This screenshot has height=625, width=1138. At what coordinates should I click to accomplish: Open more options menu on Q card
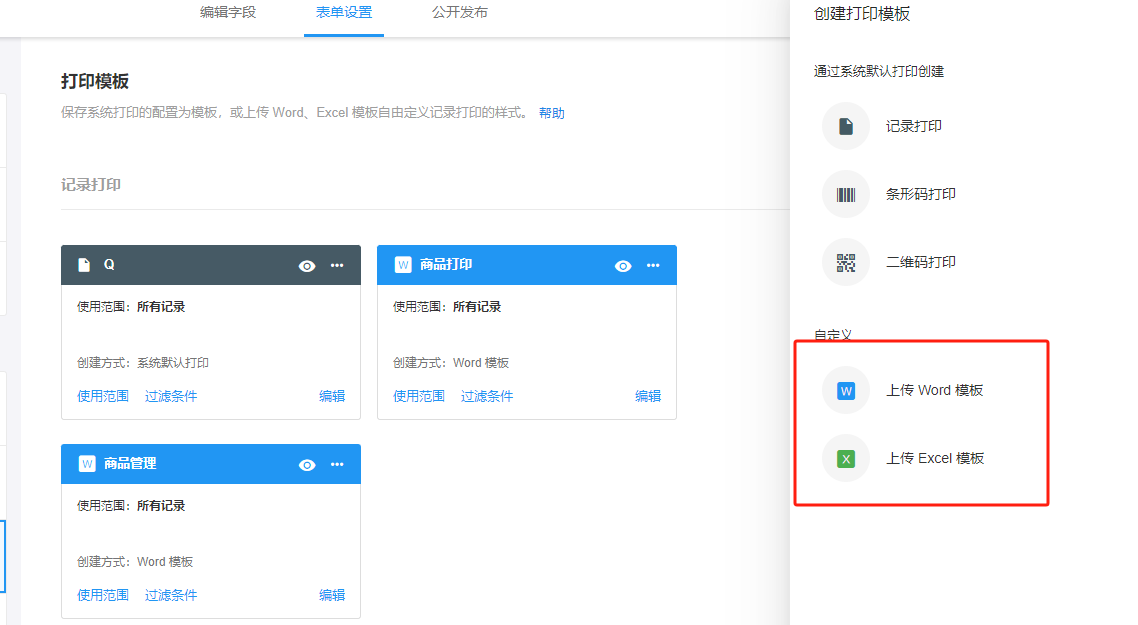337,266
